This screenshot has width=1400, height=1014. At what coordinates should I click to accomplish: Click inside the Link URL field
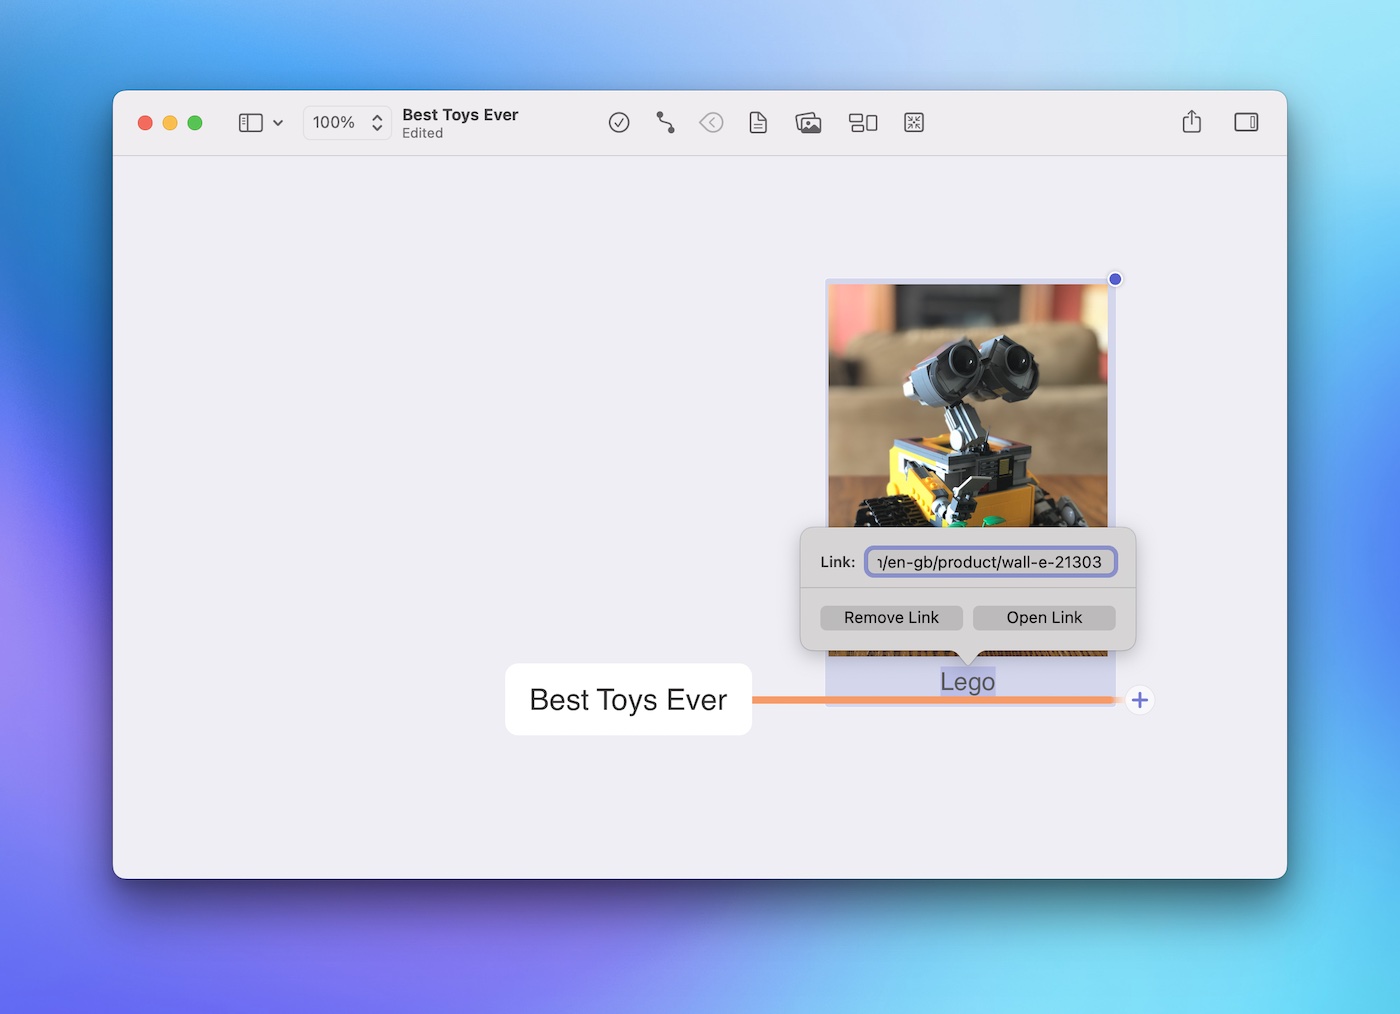pos(990,562)
